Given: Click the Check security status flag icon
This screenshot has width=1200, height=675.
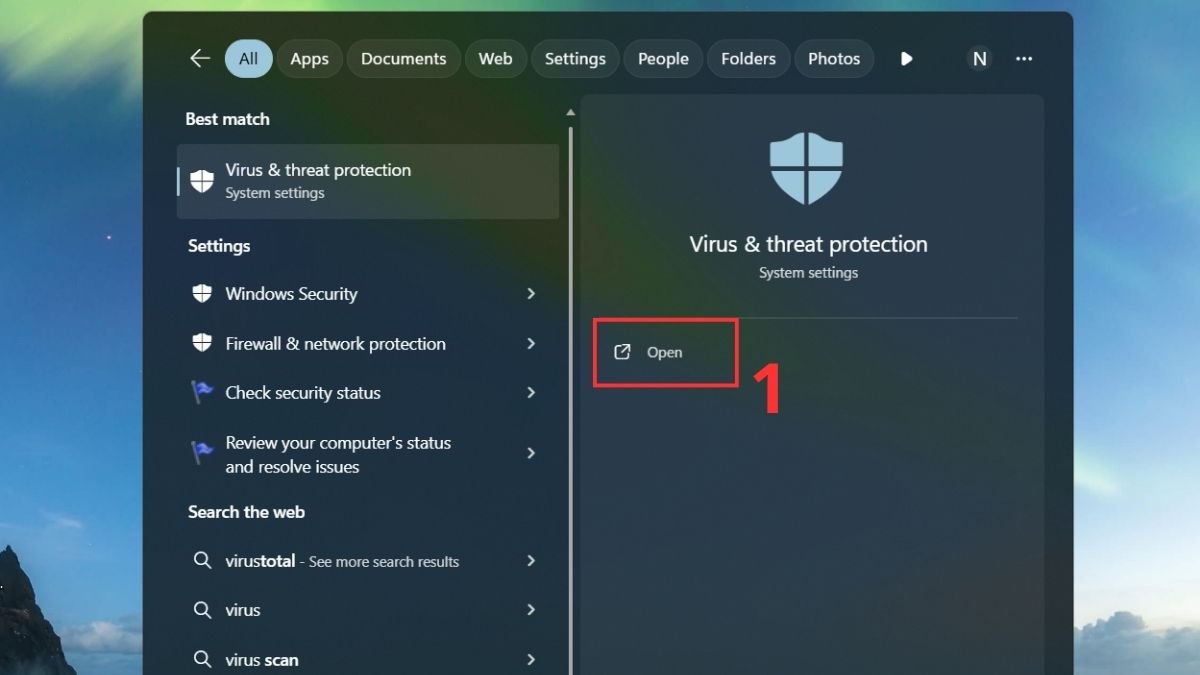Looking at the screenshot, I should 201,392.
